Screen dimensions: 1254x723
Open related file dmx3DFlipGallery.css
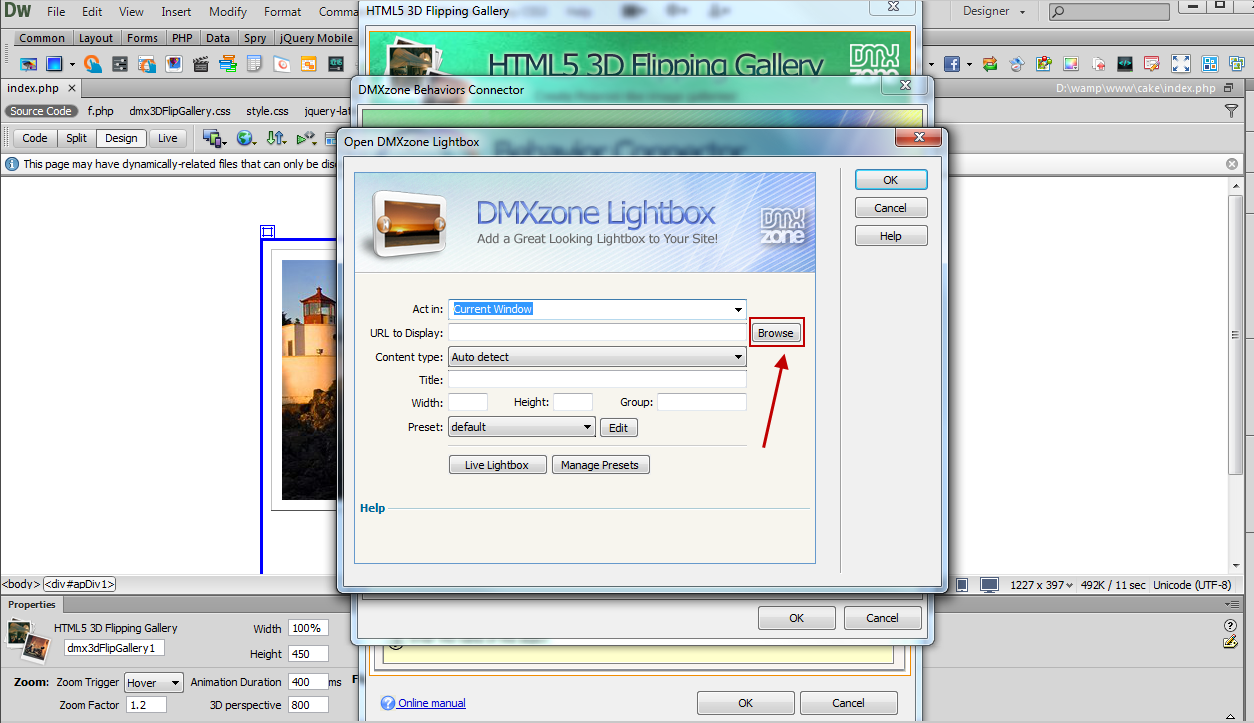click(x=180, y=111)
